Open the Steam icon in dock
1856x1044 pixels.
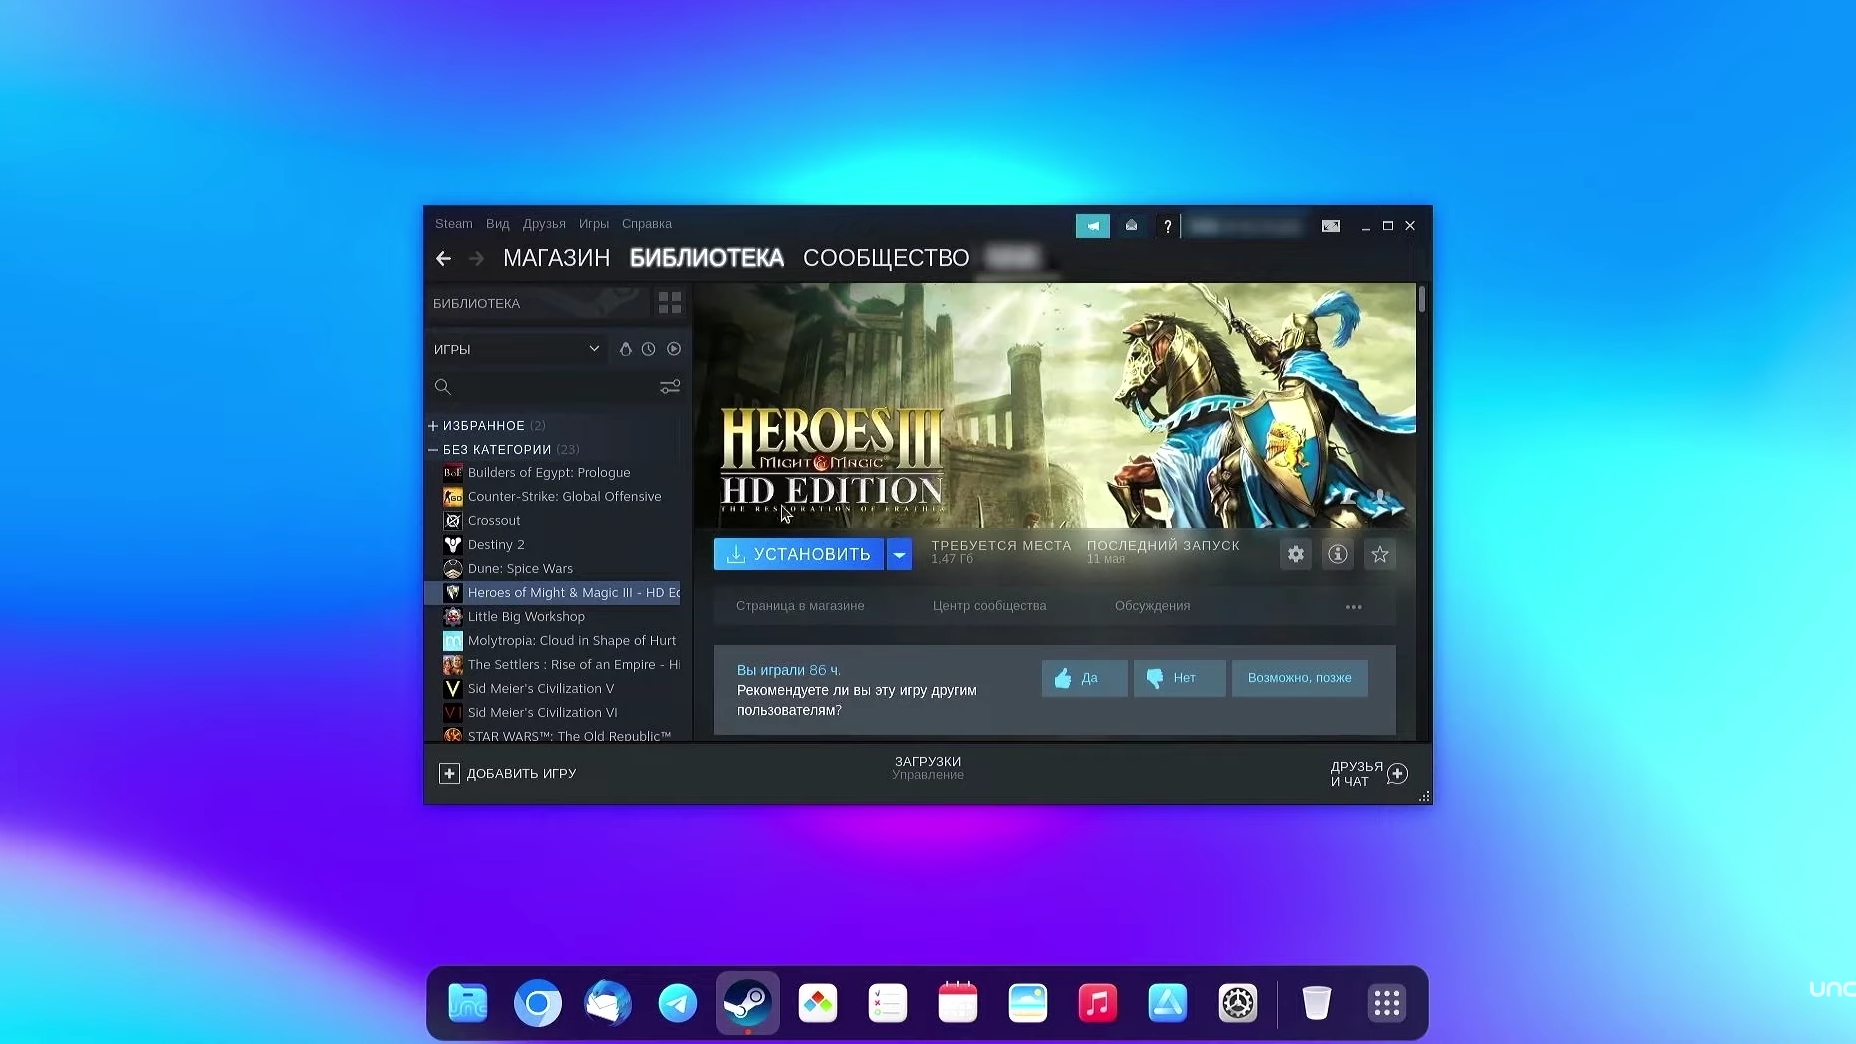[x=748, y=1003]
